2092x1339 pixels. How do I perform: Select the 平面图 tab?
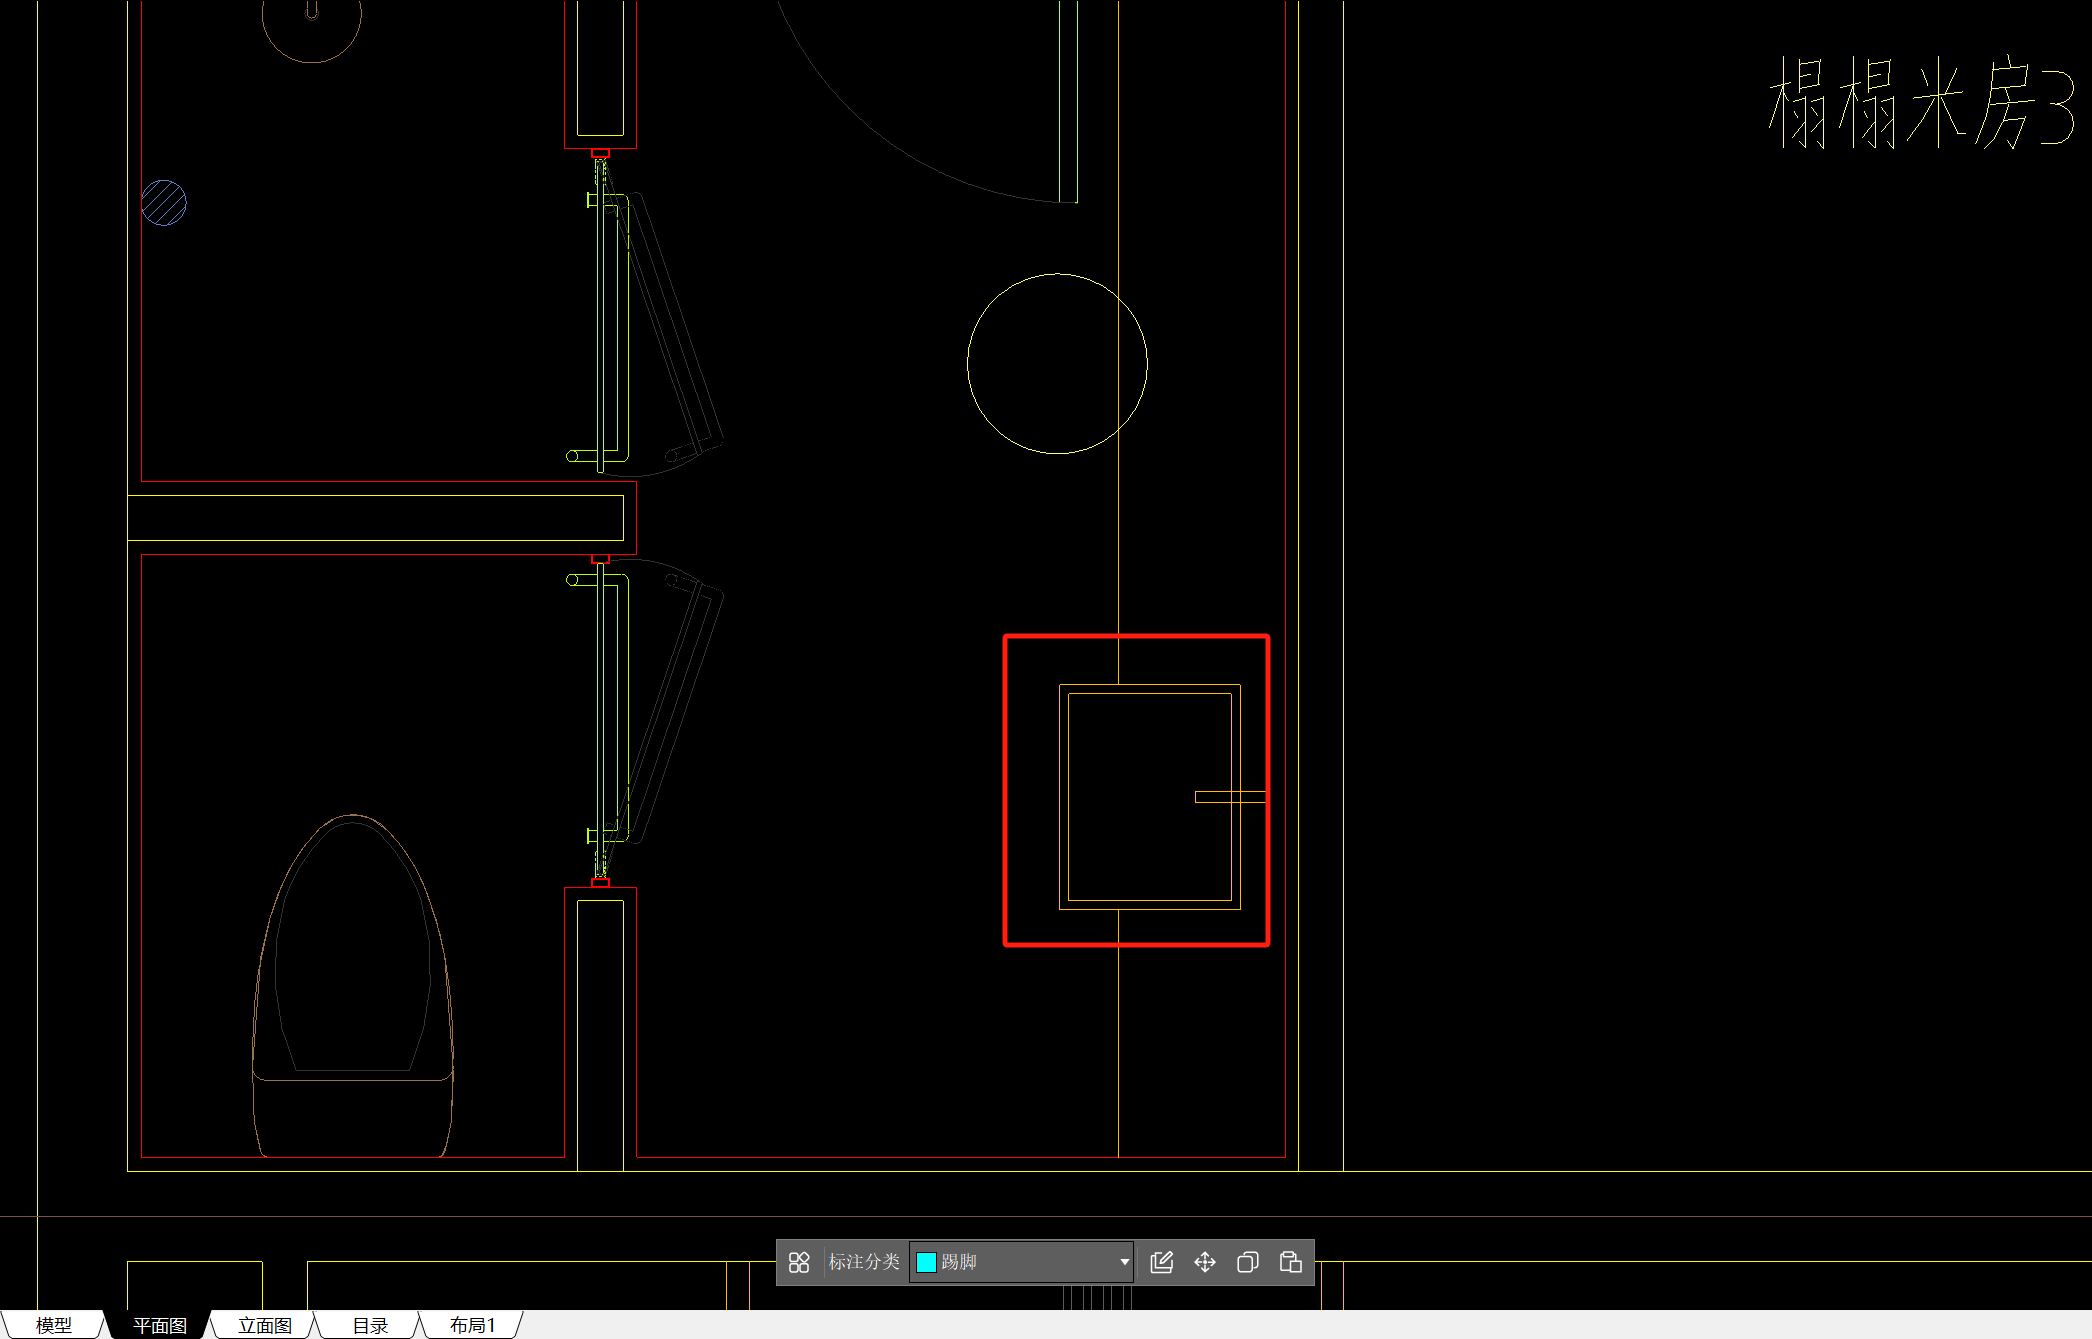[160, 1325]
